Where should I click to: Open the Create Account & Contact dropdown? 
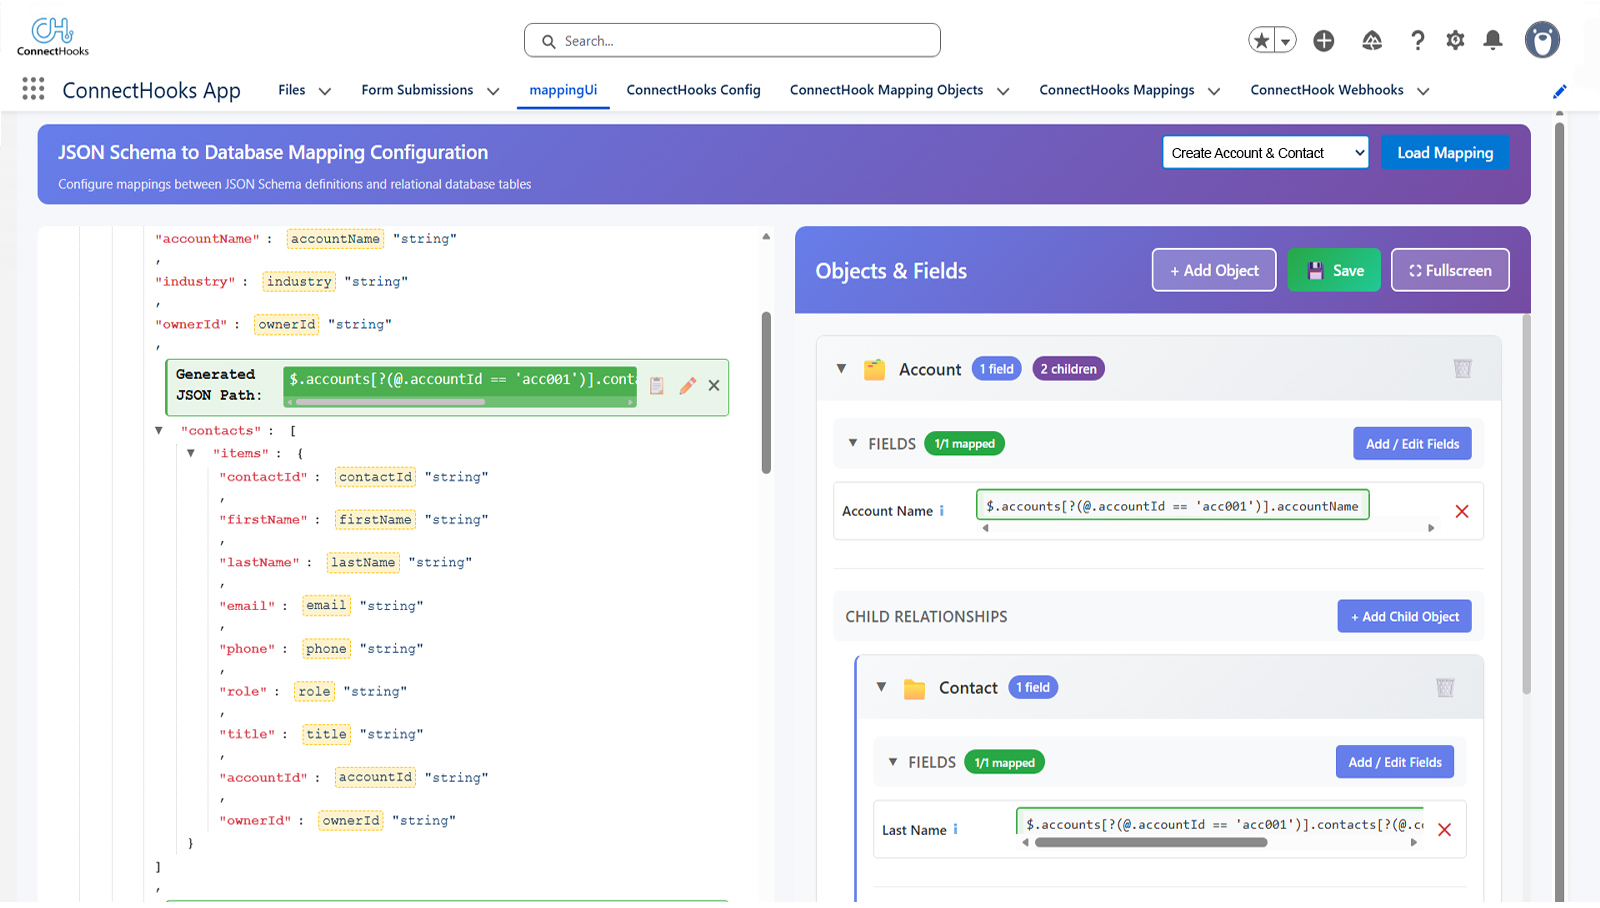1264,152
